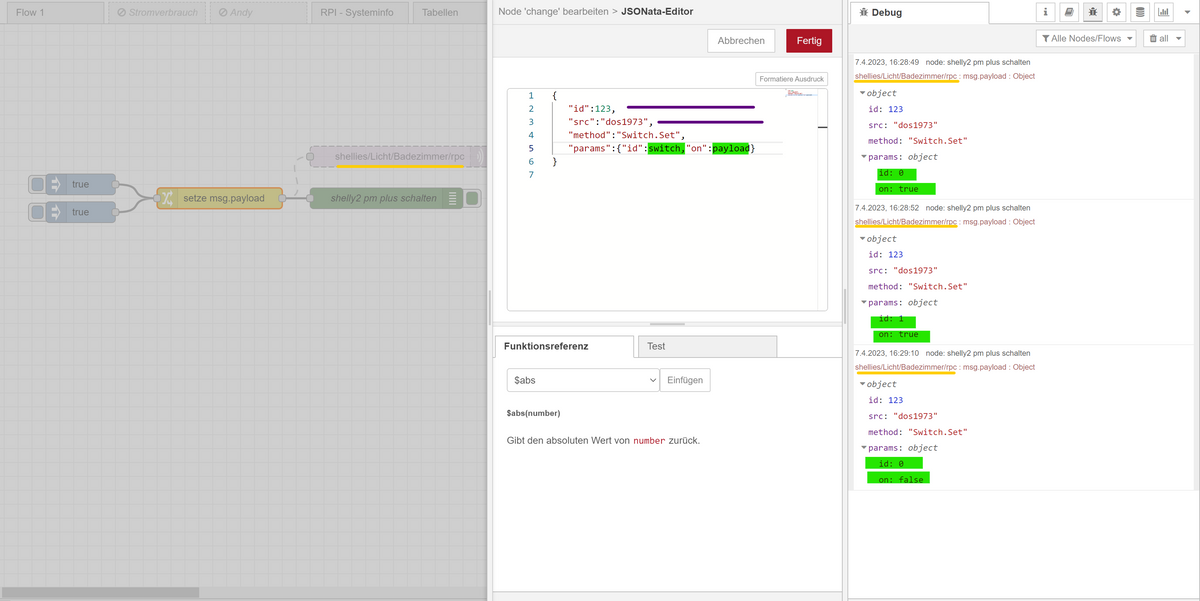
Task: Click the 'shellies/Licht/Badezimmer/rpc' topic at 16:28:52
Action: (906, 221)
